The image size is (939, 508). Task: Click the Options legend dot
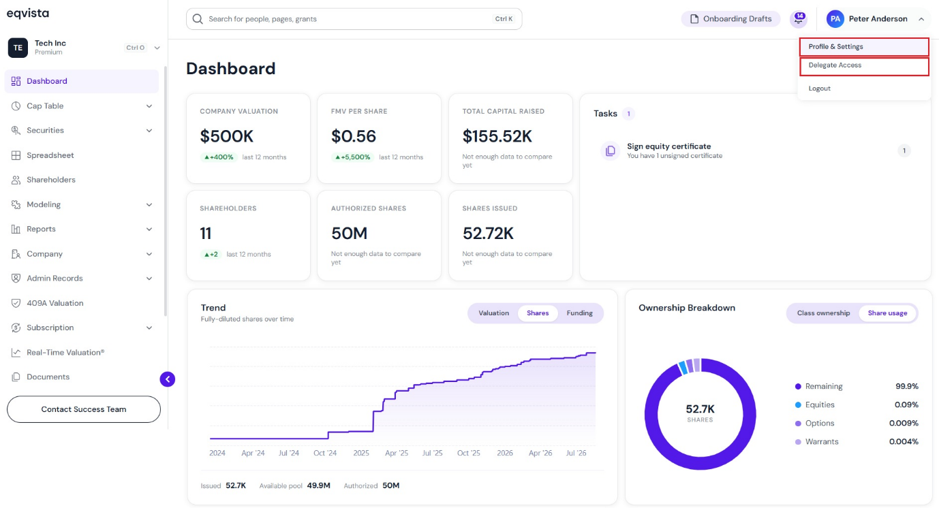point(798,424)
